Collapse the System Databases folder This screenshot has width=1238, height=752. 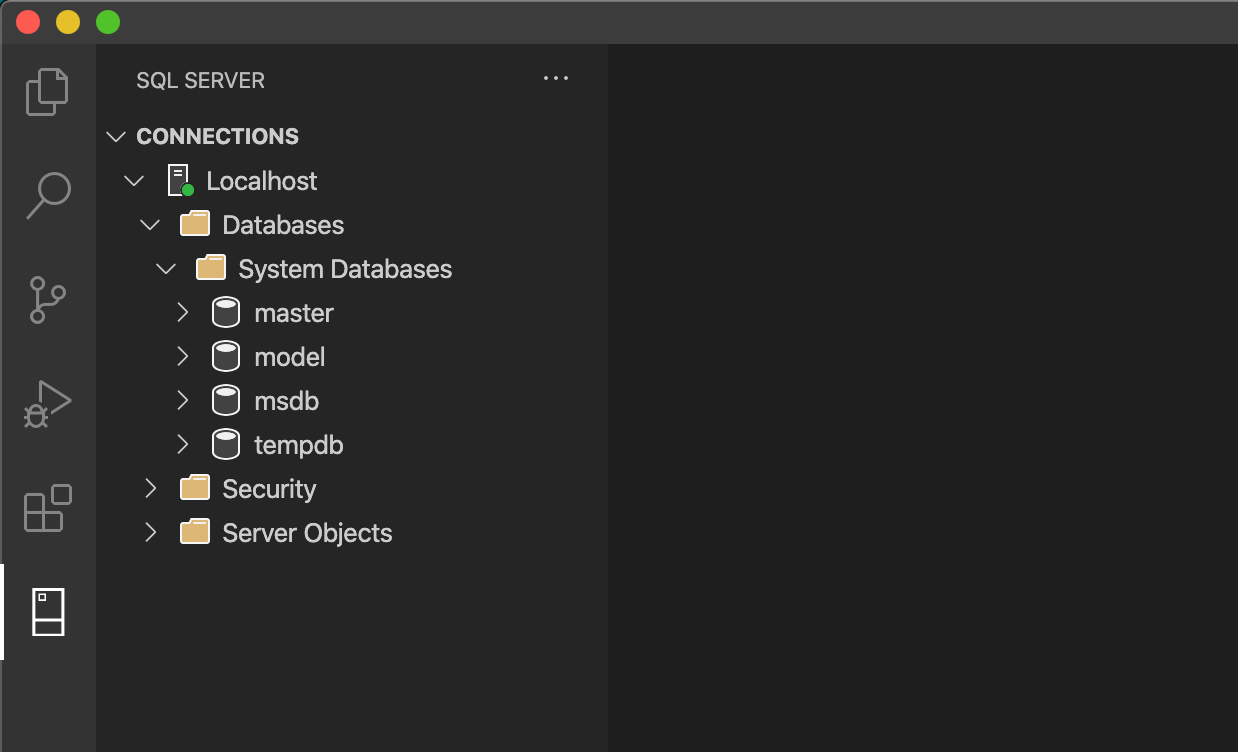166,269
